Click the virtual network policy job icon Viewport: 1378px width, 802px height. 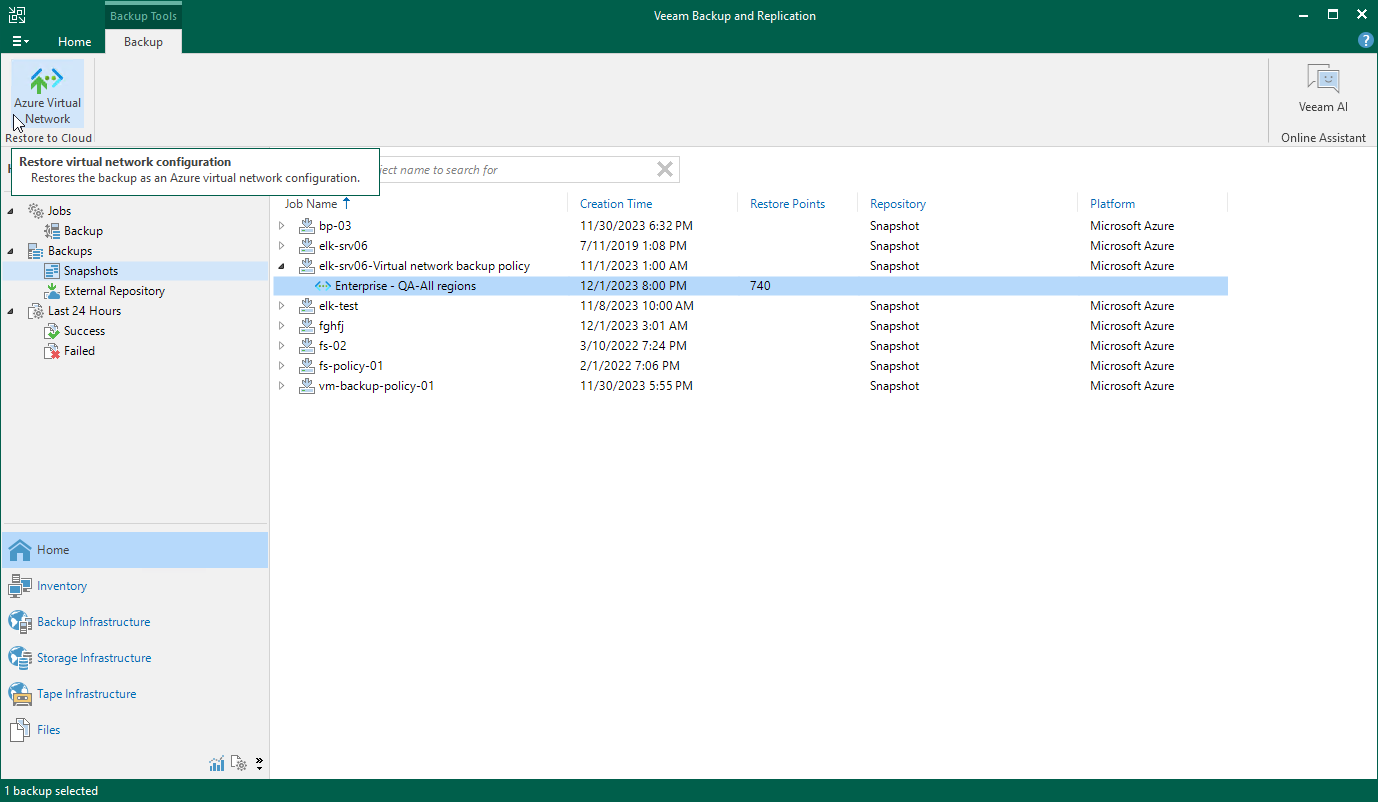307,266
